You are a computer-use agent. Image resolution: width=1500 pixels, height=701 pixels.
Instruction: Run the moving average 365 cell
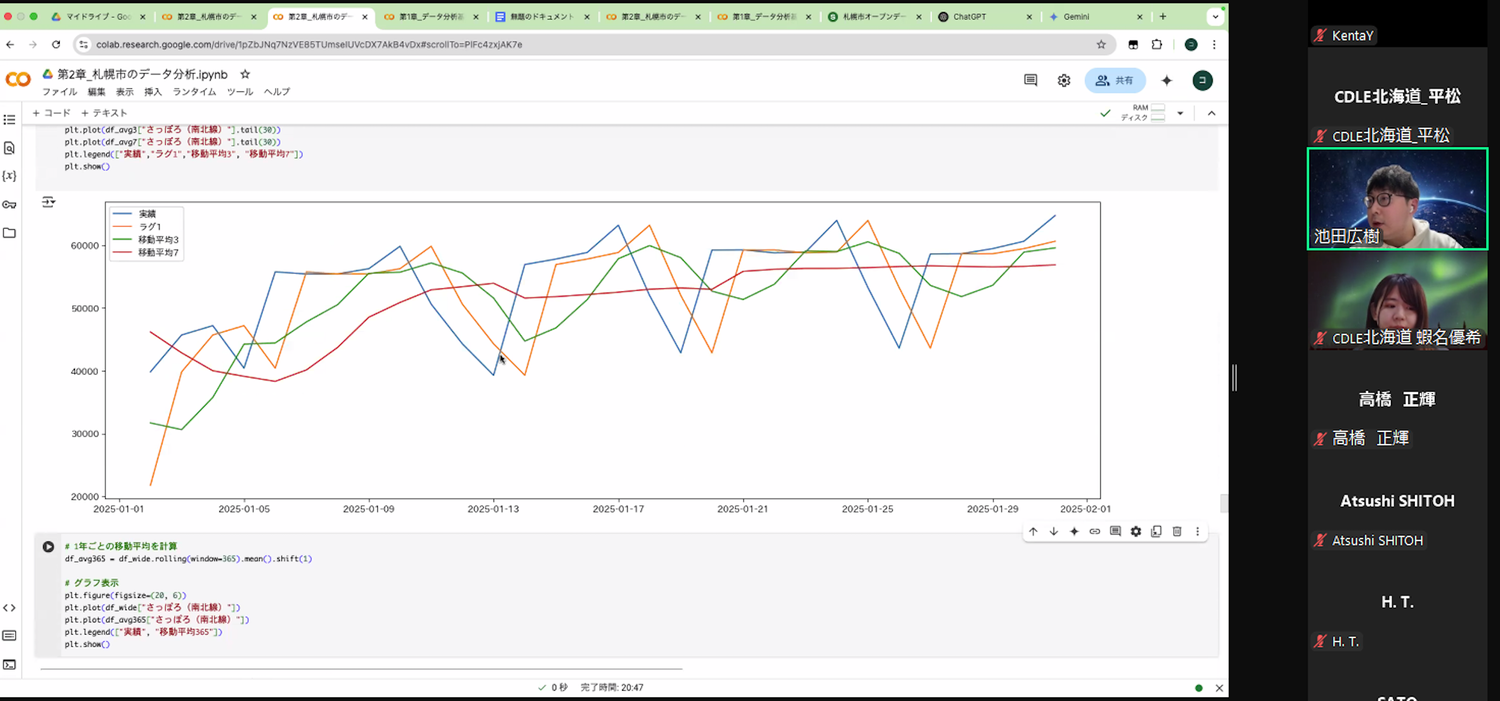[x=48, y=547]
